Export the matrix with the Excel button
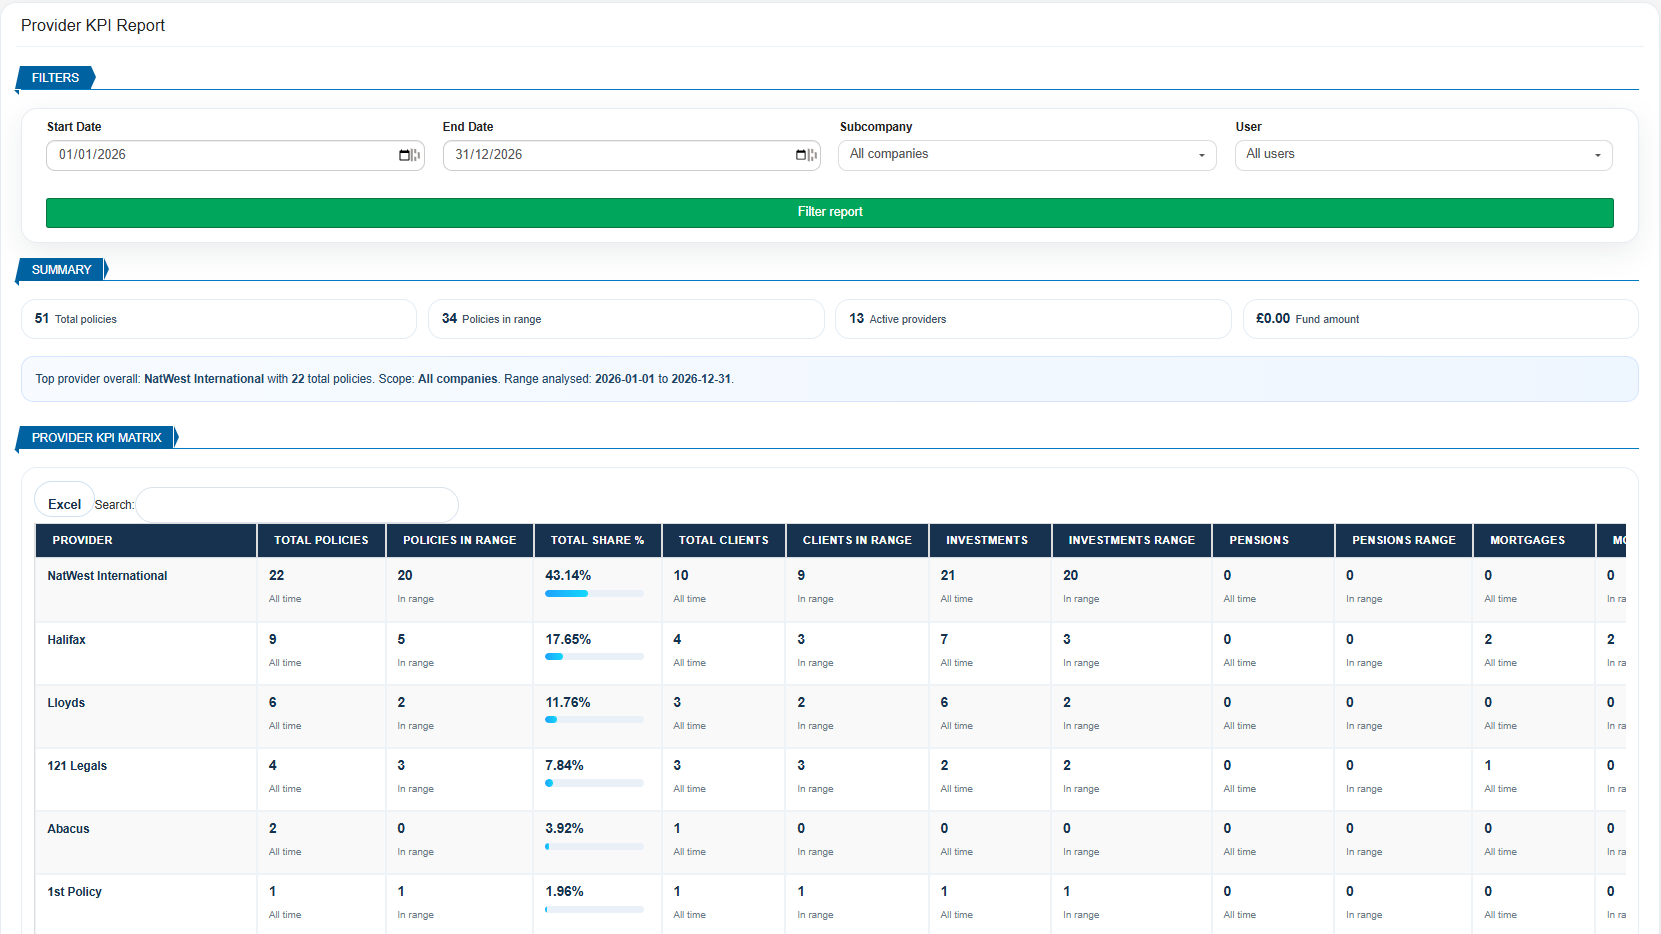The width and height of the screenshot is (1661, 934). (x=64, y=504)
